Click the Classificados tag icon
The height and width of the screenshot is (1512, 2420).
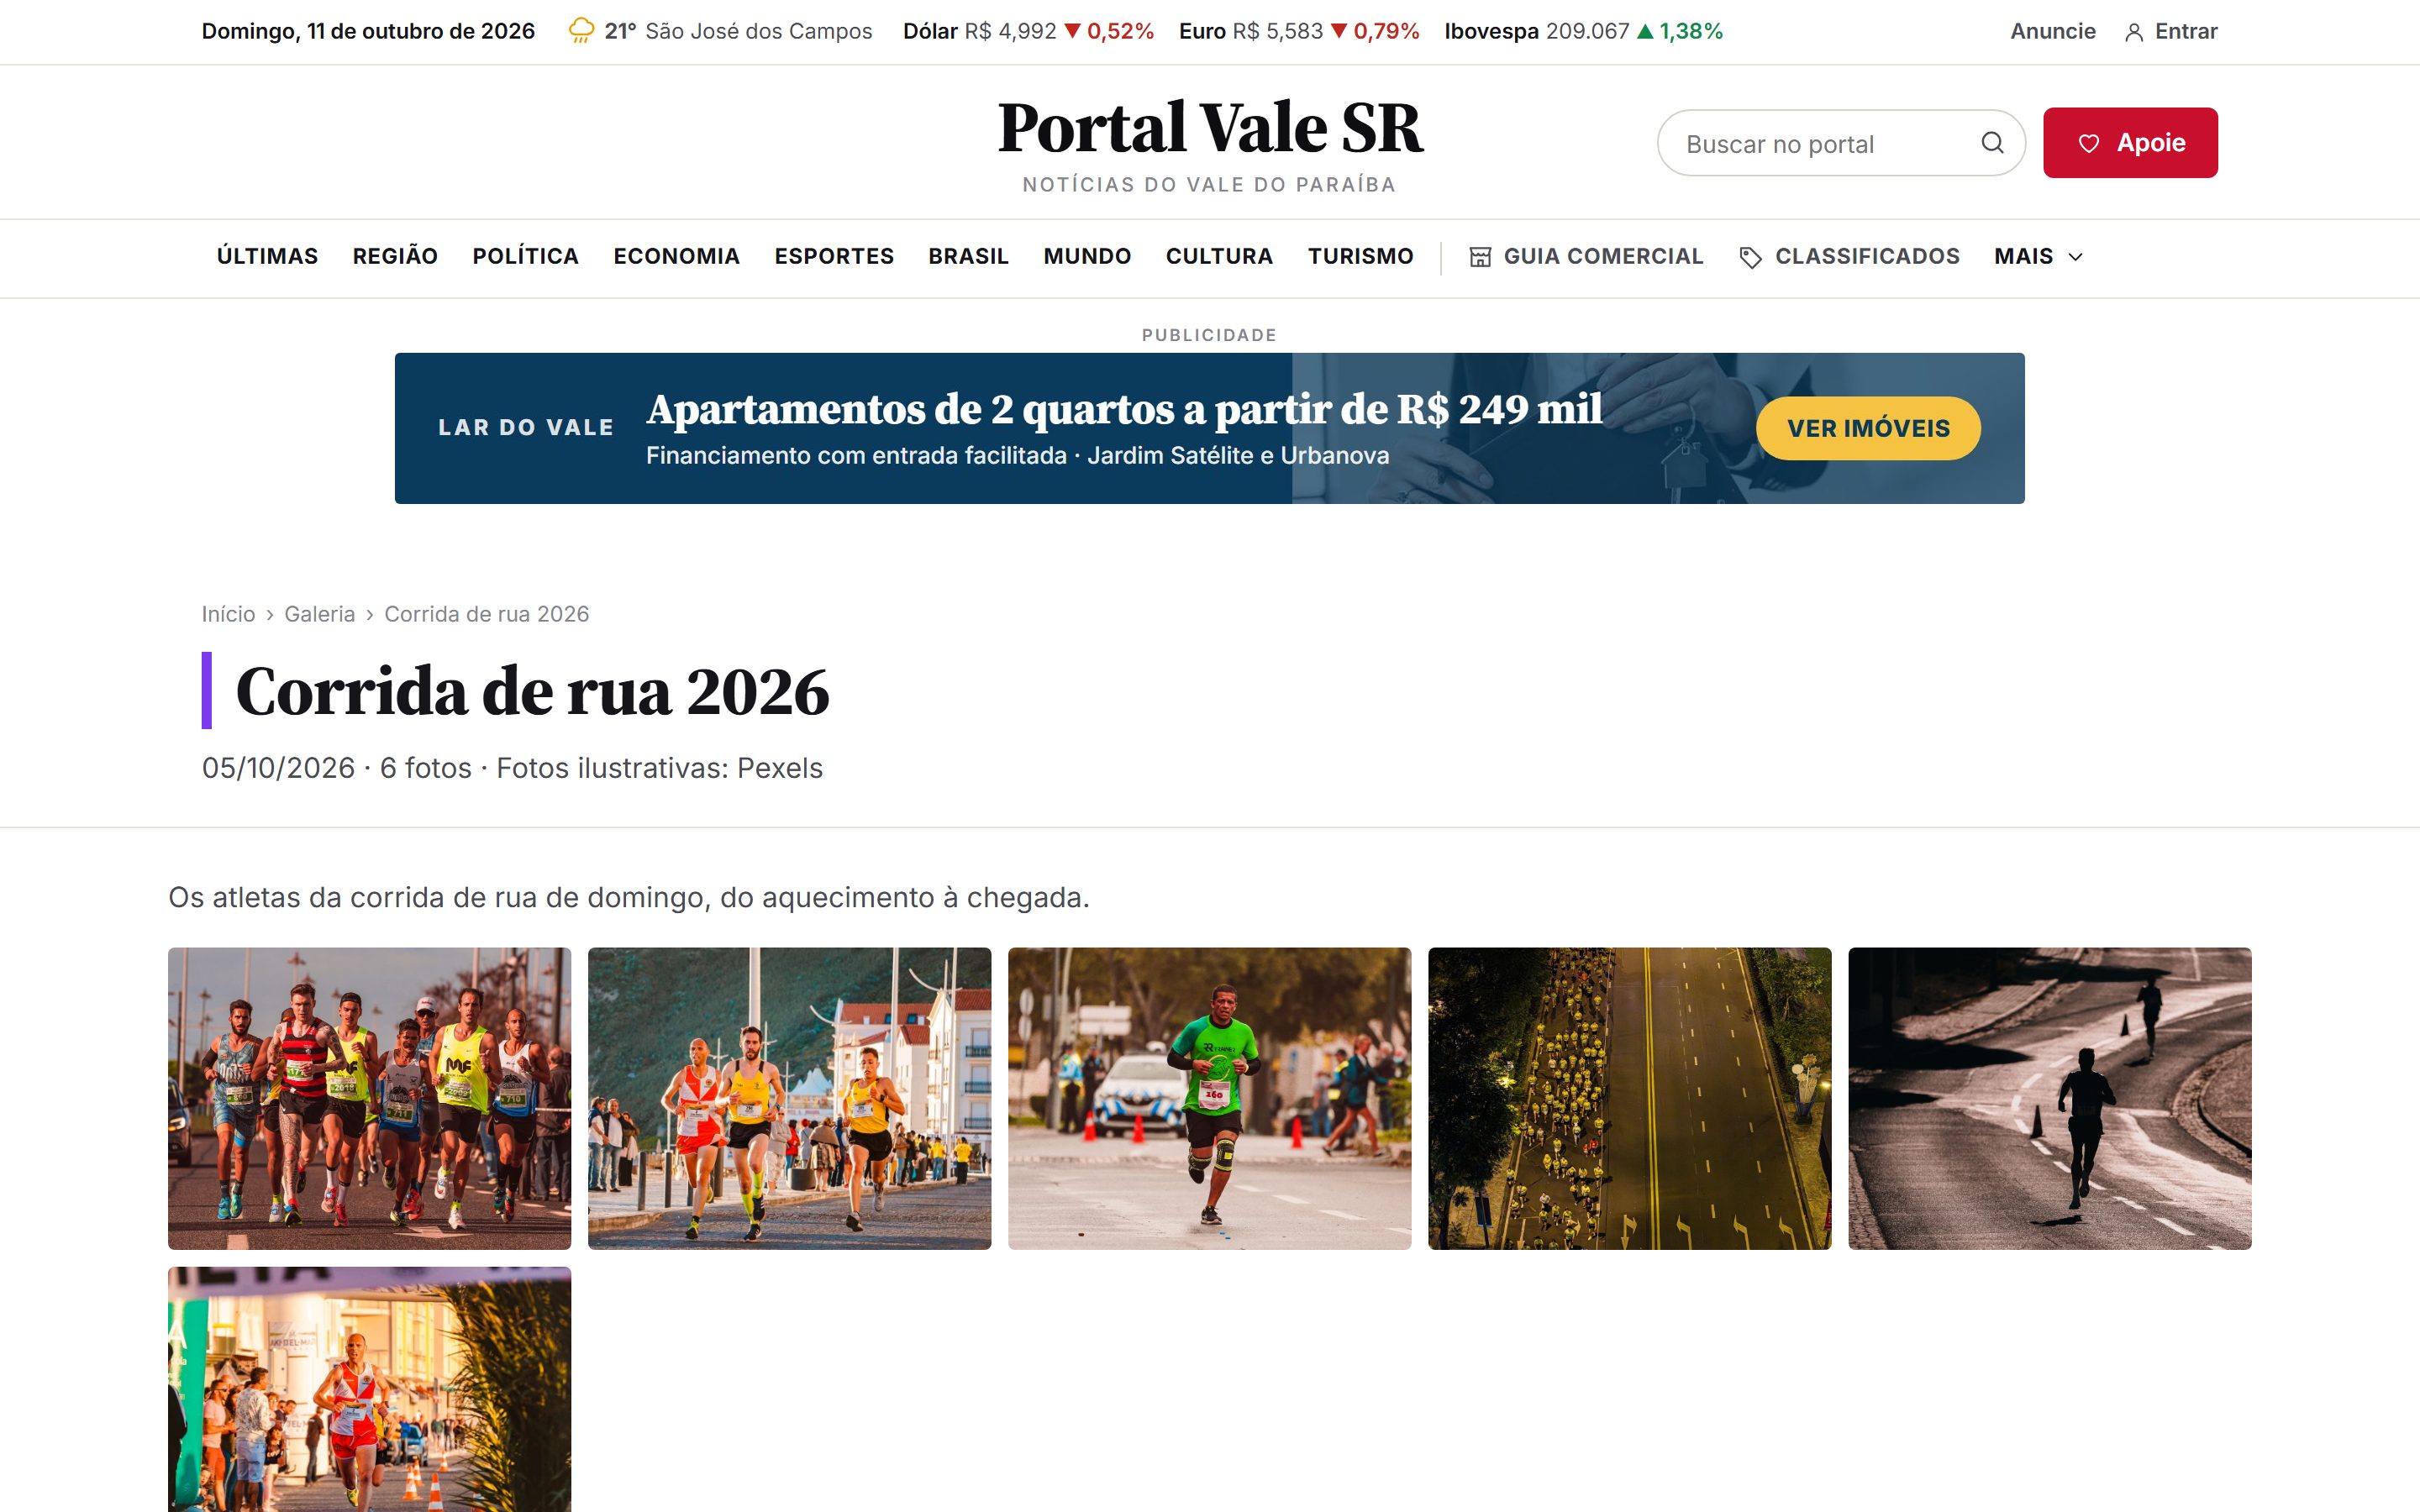1750,257
